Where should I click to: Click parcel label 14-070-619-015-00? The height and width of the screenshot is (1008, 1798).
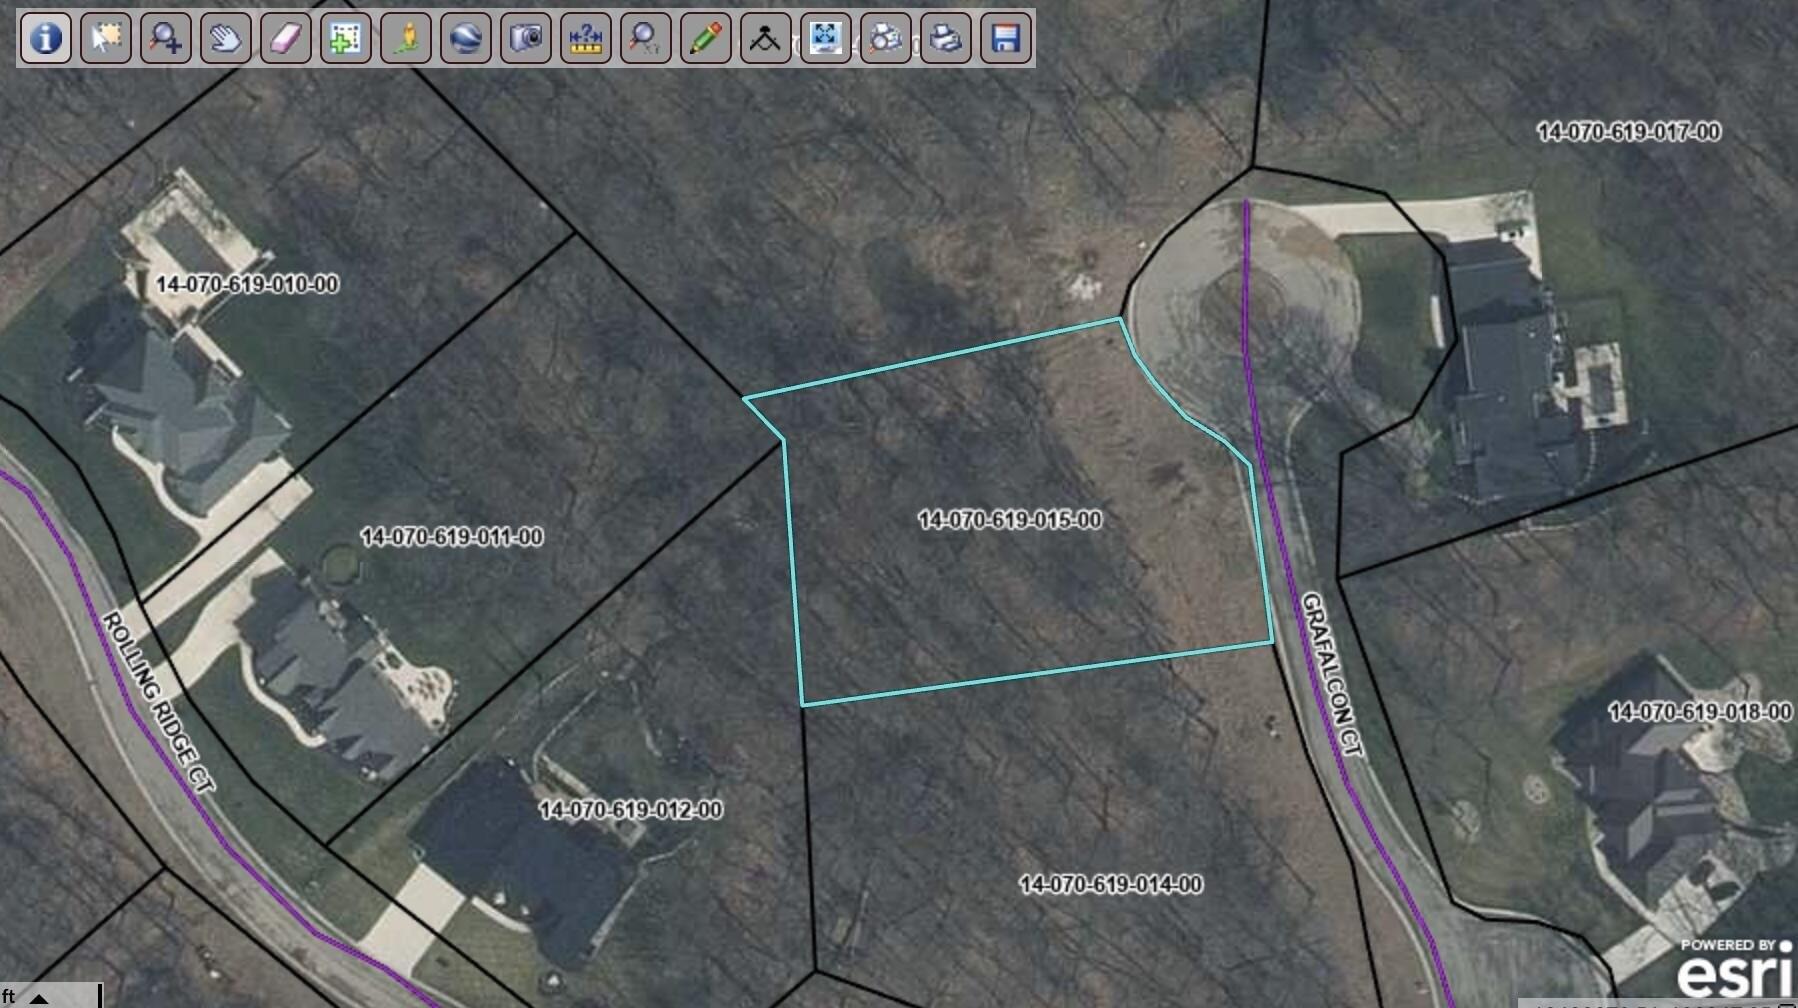click(1010, 520)
